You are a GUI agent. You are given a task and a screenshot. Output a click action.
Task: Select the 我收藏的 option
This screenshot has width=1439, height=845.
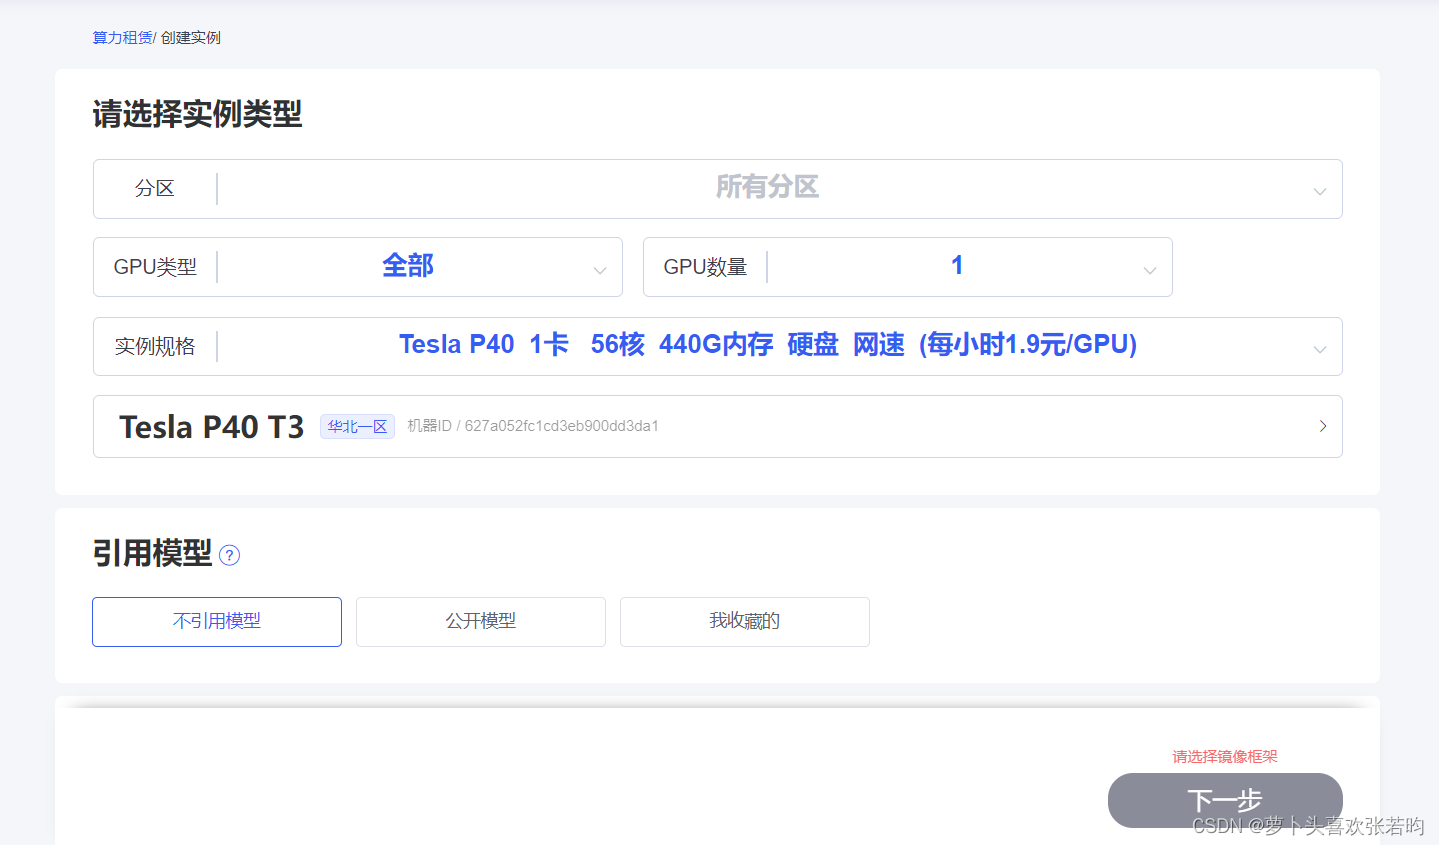click(745, 622)
